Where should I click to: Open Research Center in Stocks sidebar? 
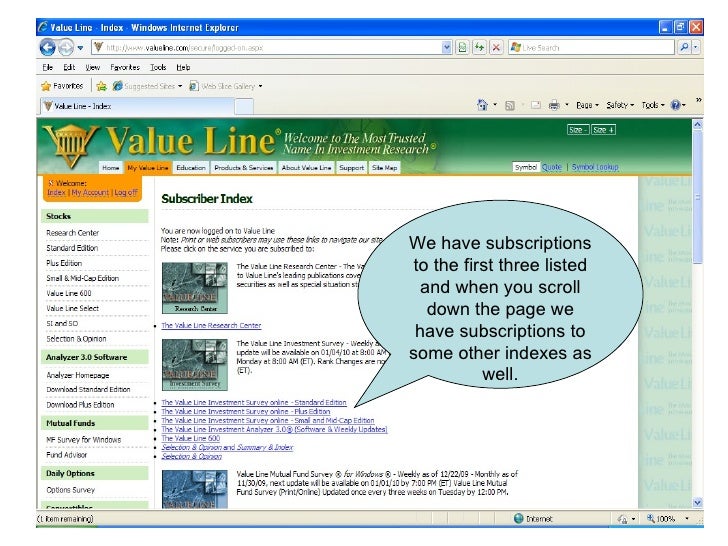click(x=72, y=233)
